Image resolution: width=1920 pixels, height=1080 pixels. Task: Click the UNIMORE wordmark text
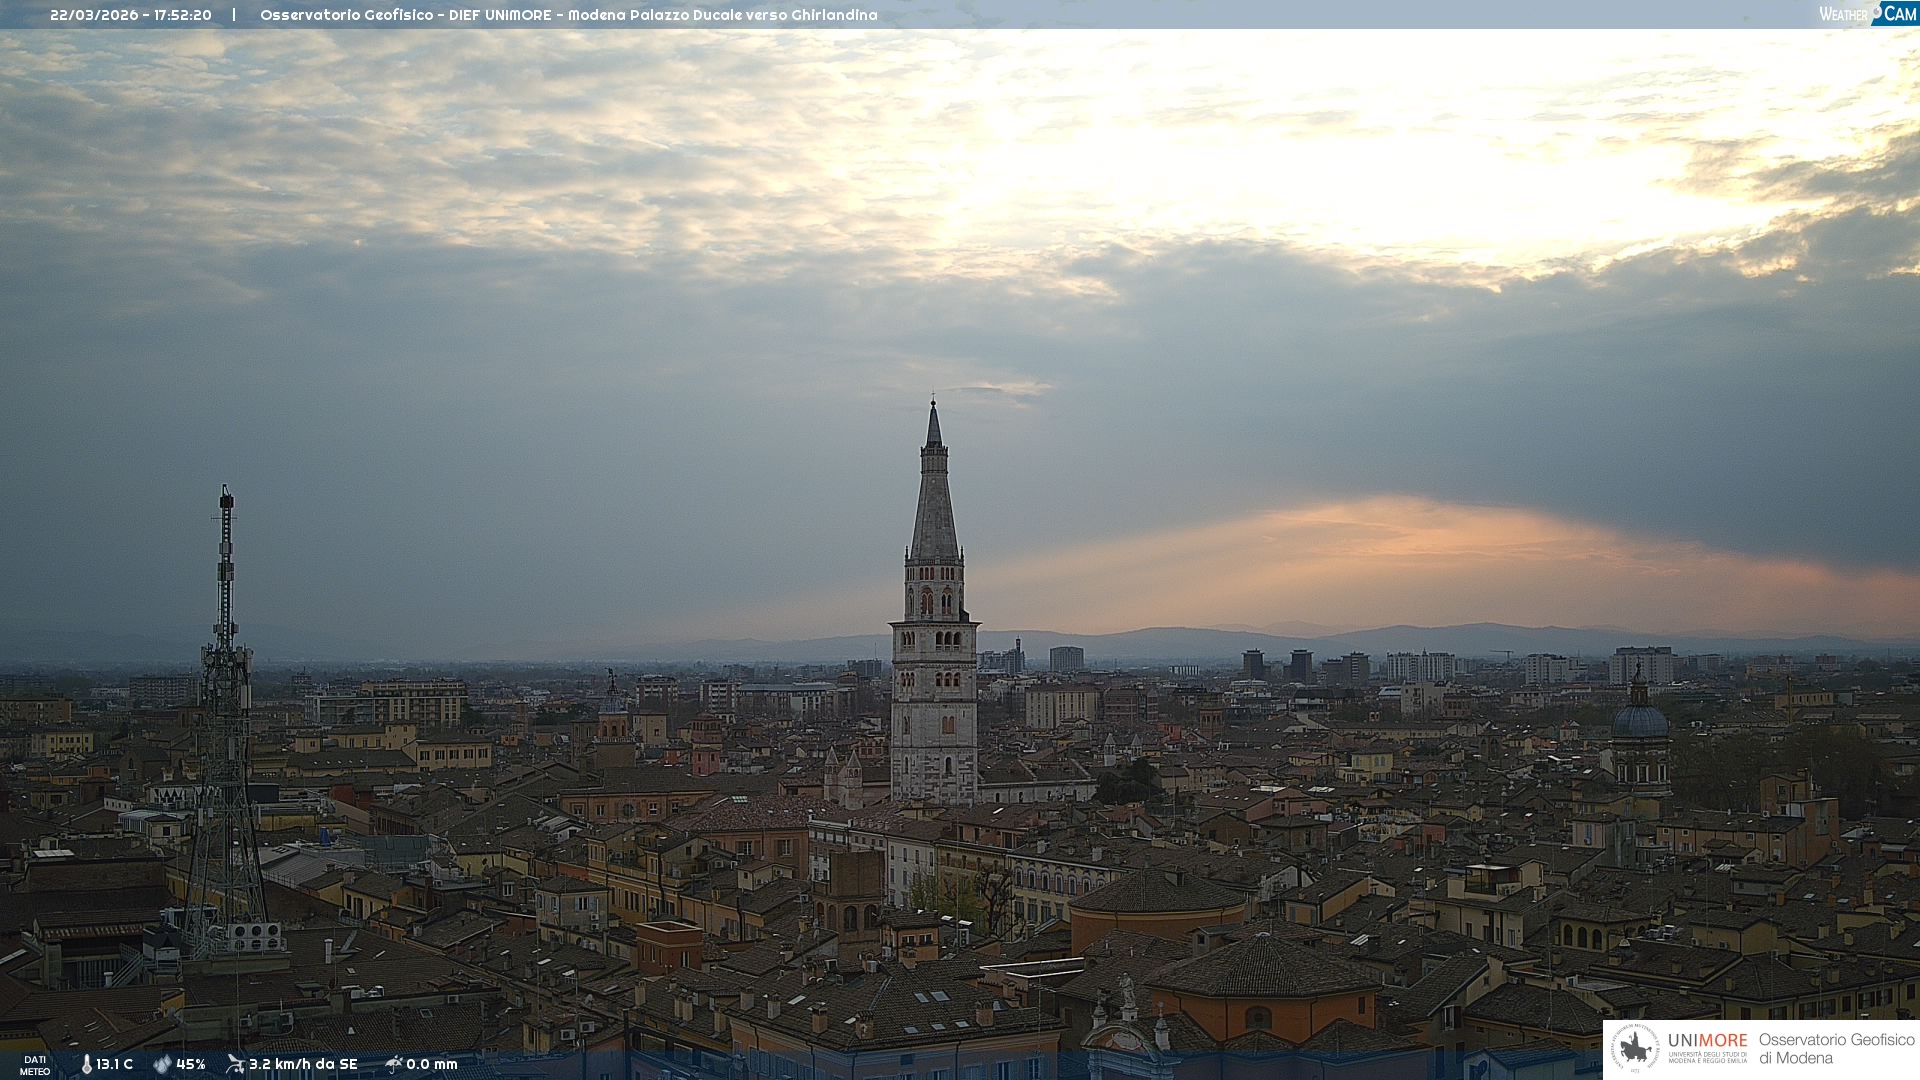[x=1707, y=1040]
